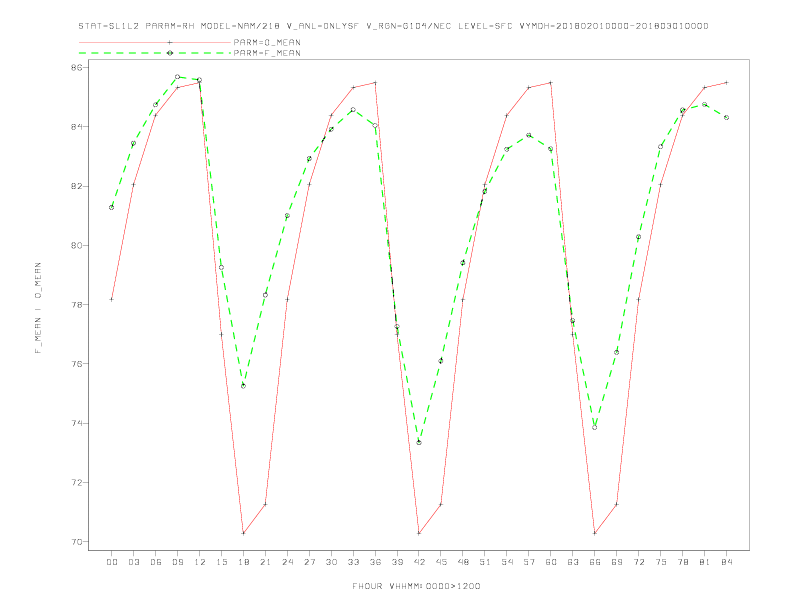Click x-axis tick label 12
792x612 pixels.
click(200, 562)
